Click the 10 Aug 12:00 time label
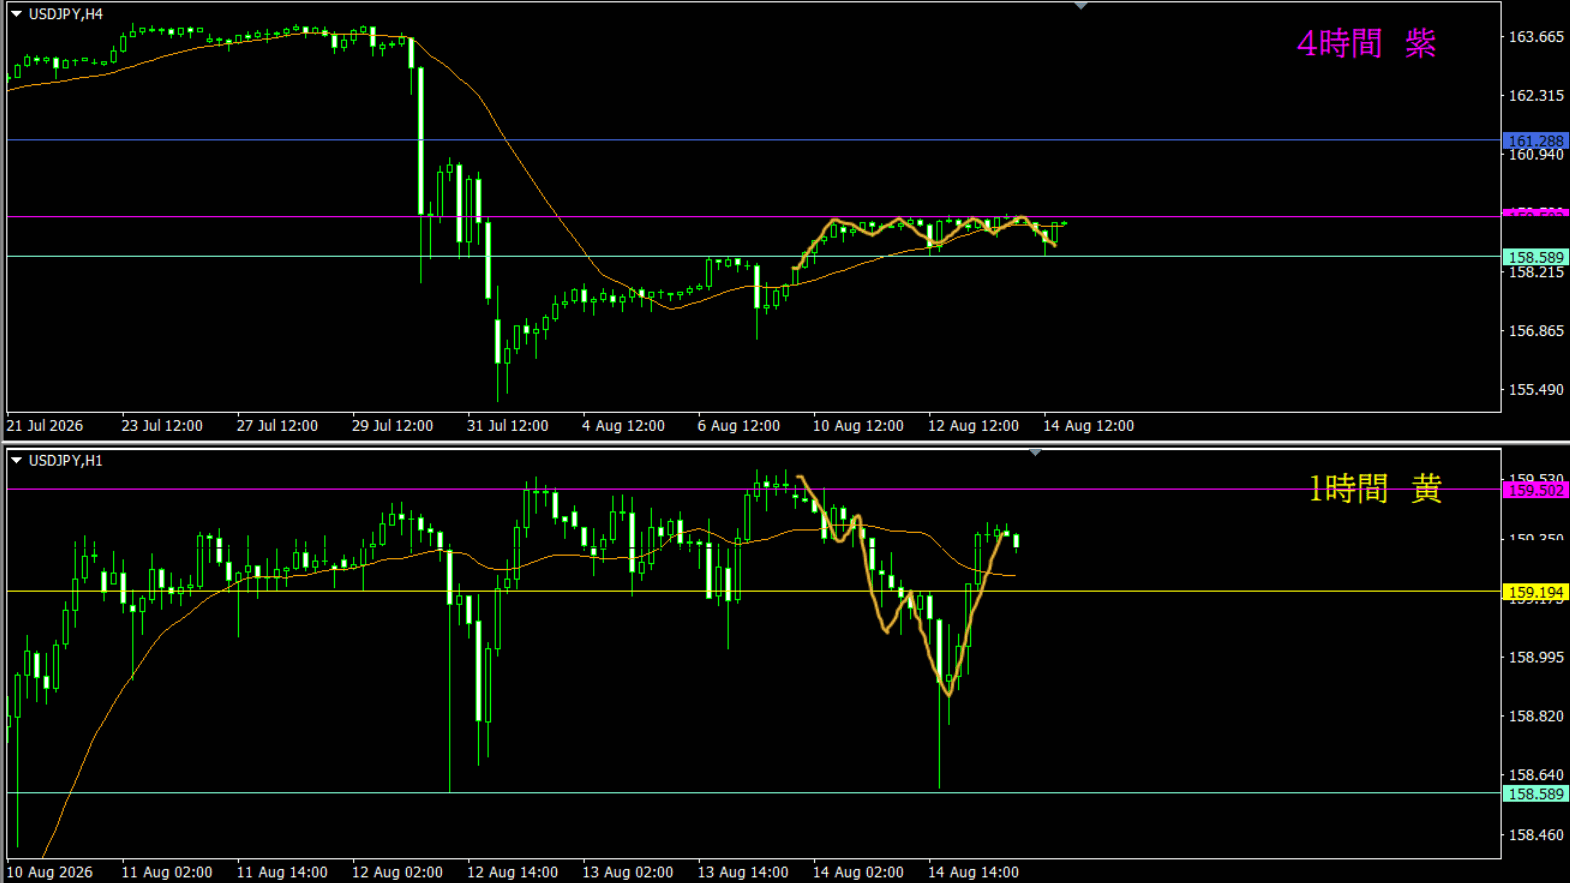1570x883 pixels. (x=858, y=426)
